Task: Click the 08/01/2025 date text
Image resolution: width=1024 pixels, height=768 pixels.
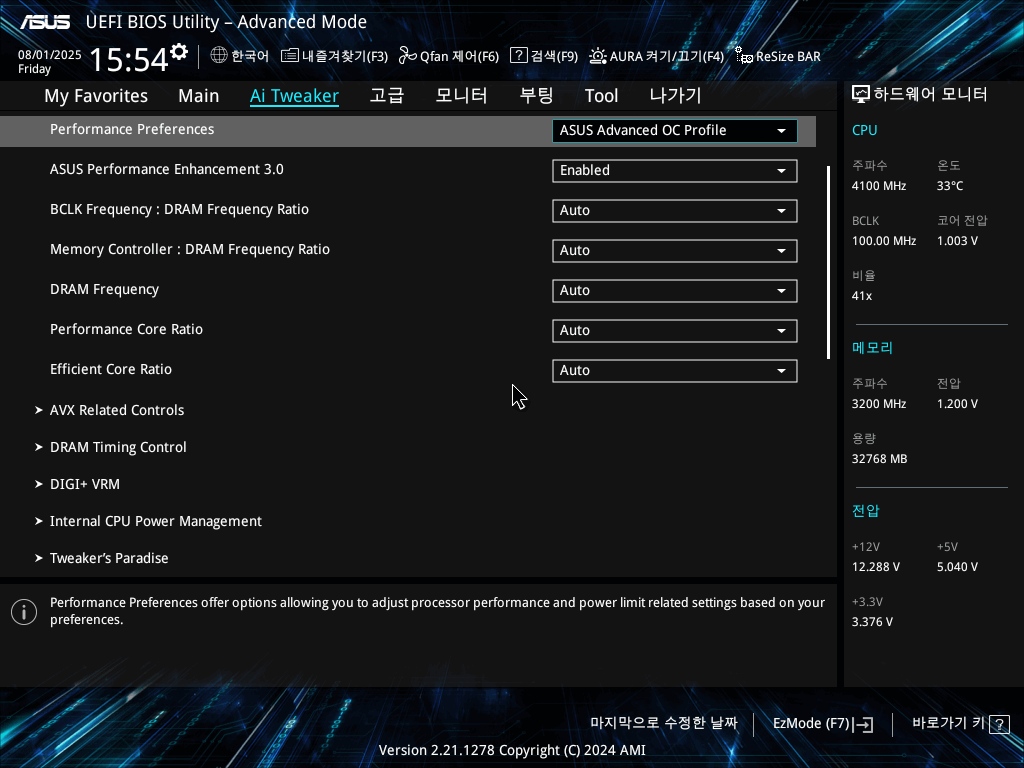Action: pyautogui.click(x=50, y=55)
